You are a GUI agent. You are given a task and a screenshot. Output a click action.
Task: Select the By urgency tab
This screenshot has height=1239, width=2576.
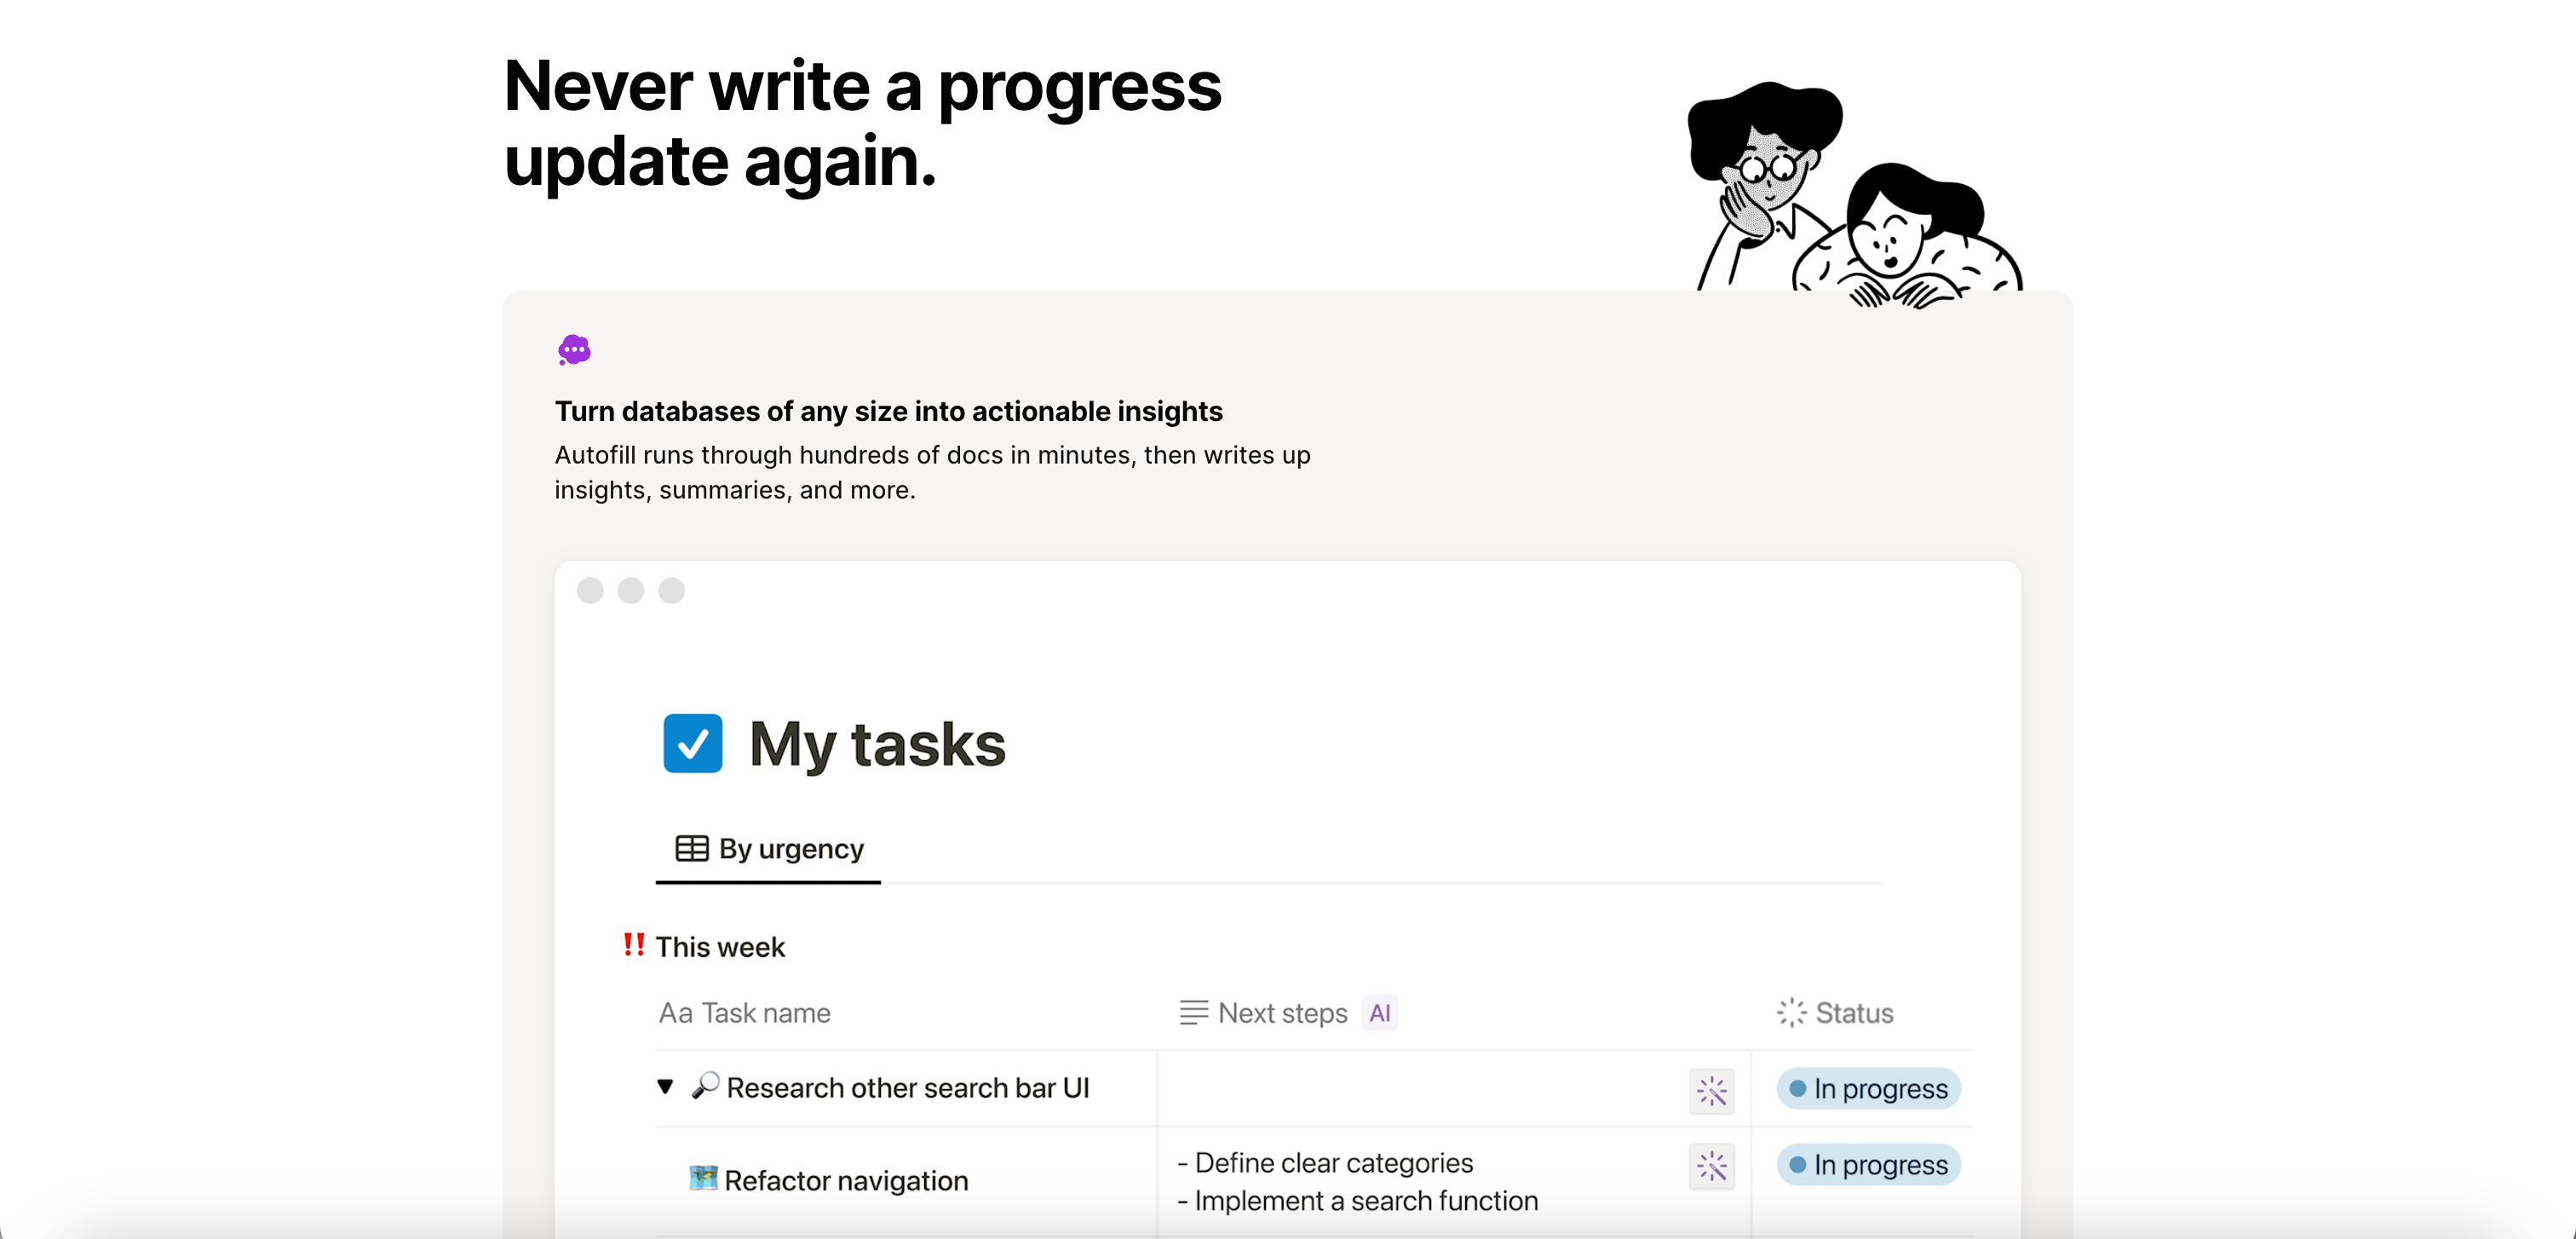click(769, 849)
